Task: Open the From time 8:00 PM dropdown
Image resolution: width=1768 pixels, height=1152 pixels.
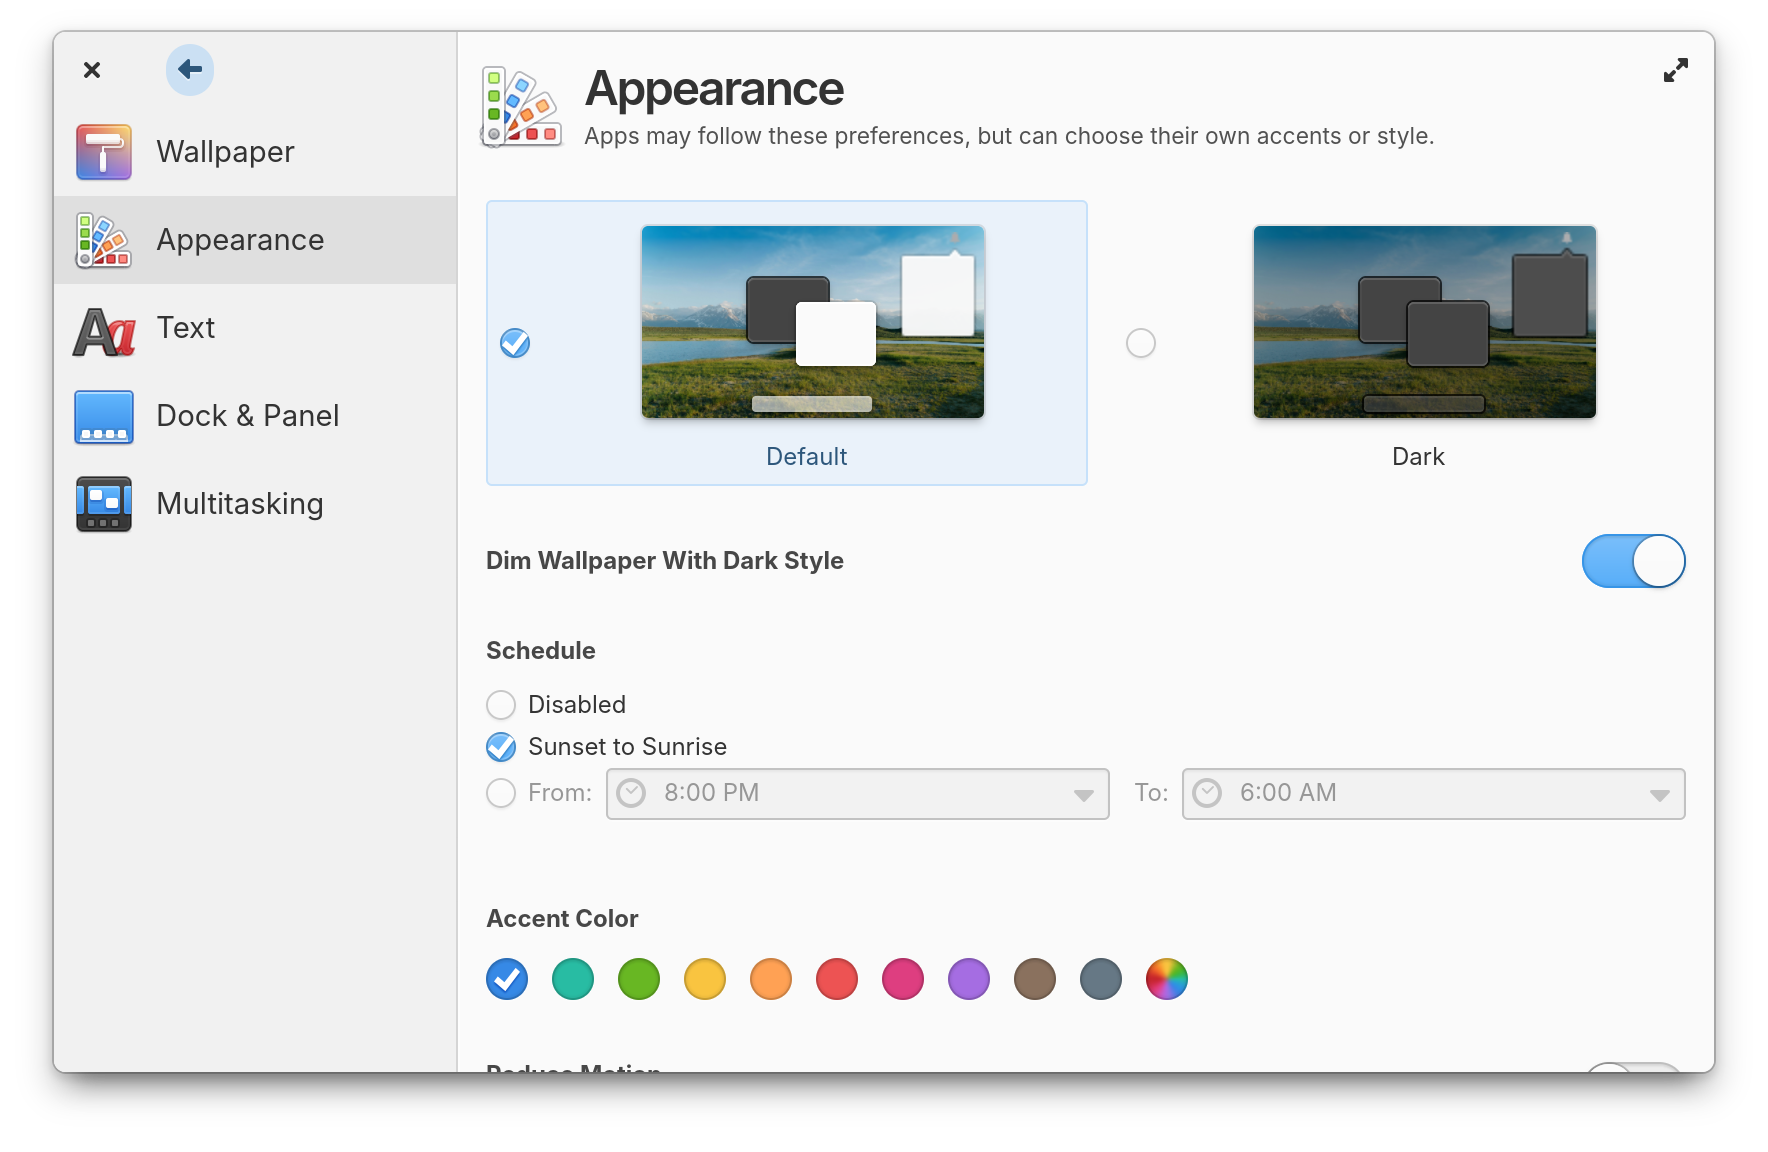Action: [x=858, y=794]
